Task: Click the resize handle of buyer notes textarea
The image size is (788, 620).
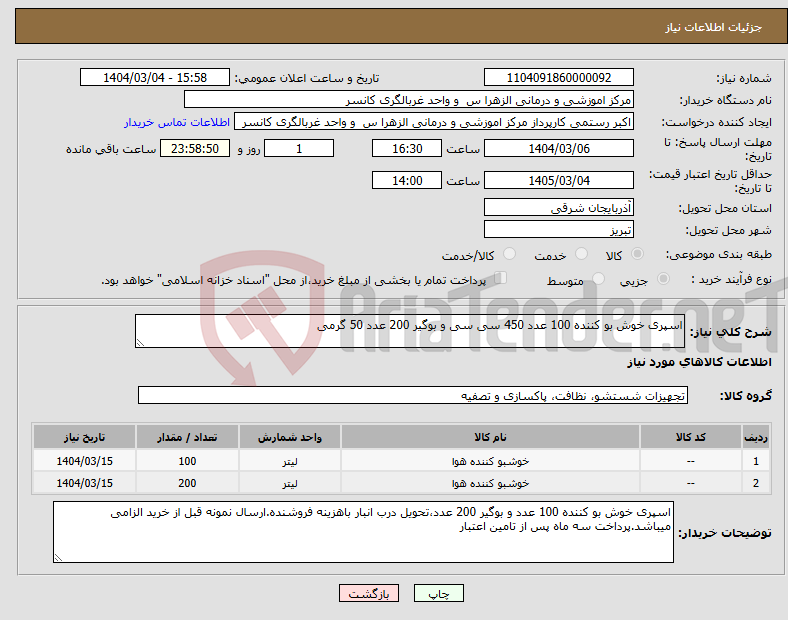Action: tap(58, 558)
